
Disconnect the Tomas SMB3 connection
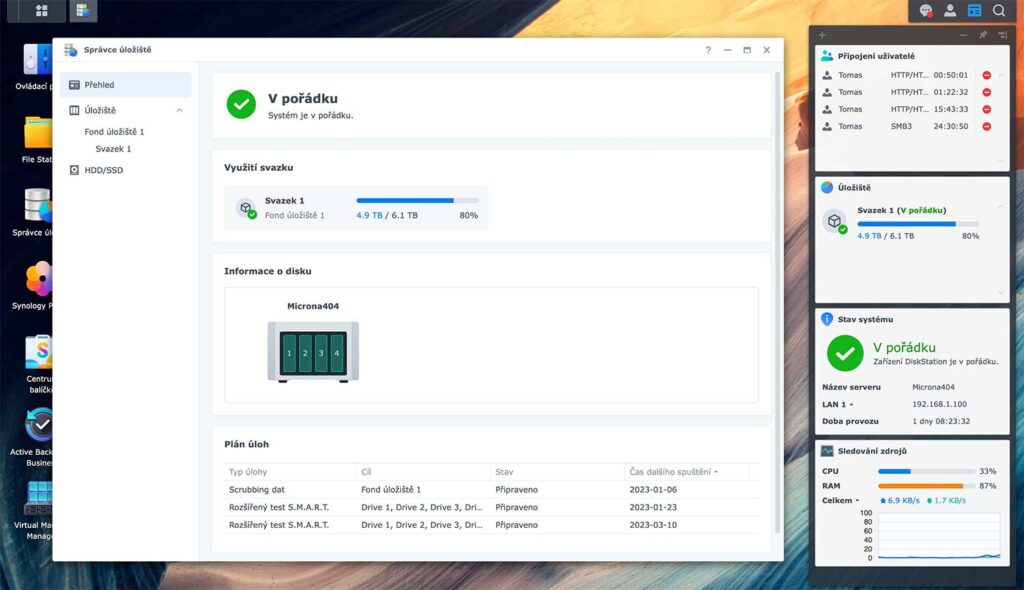point(987,126)
